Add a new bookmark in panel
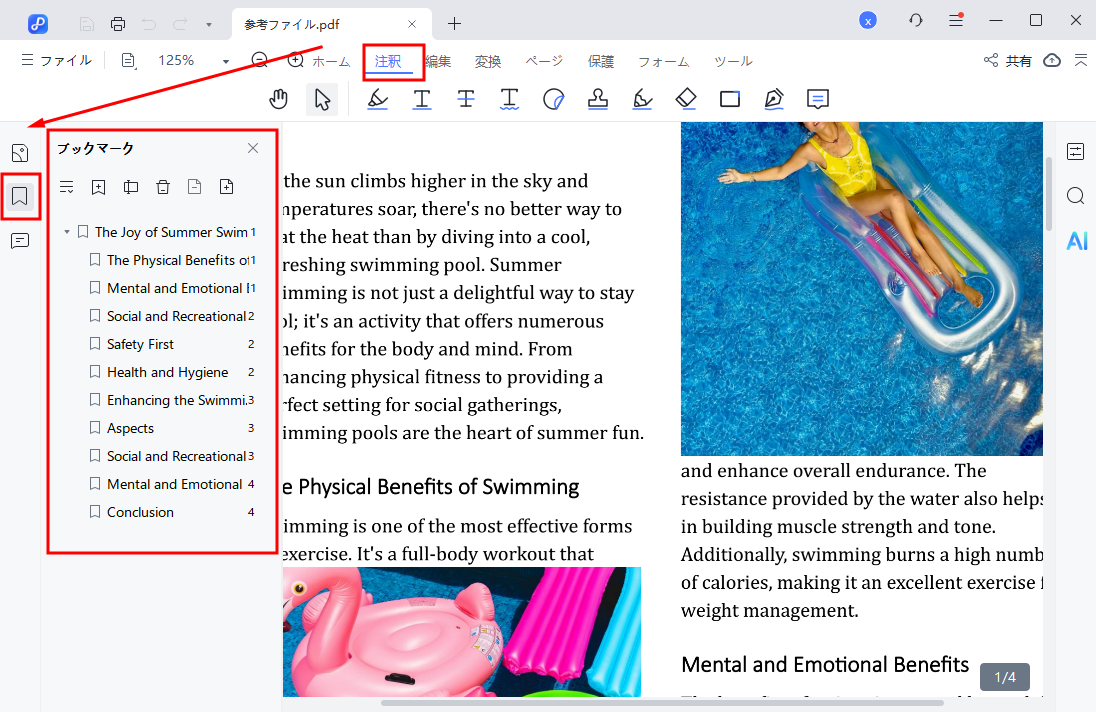Screen dimensions: 1096x712 [98, 187]
